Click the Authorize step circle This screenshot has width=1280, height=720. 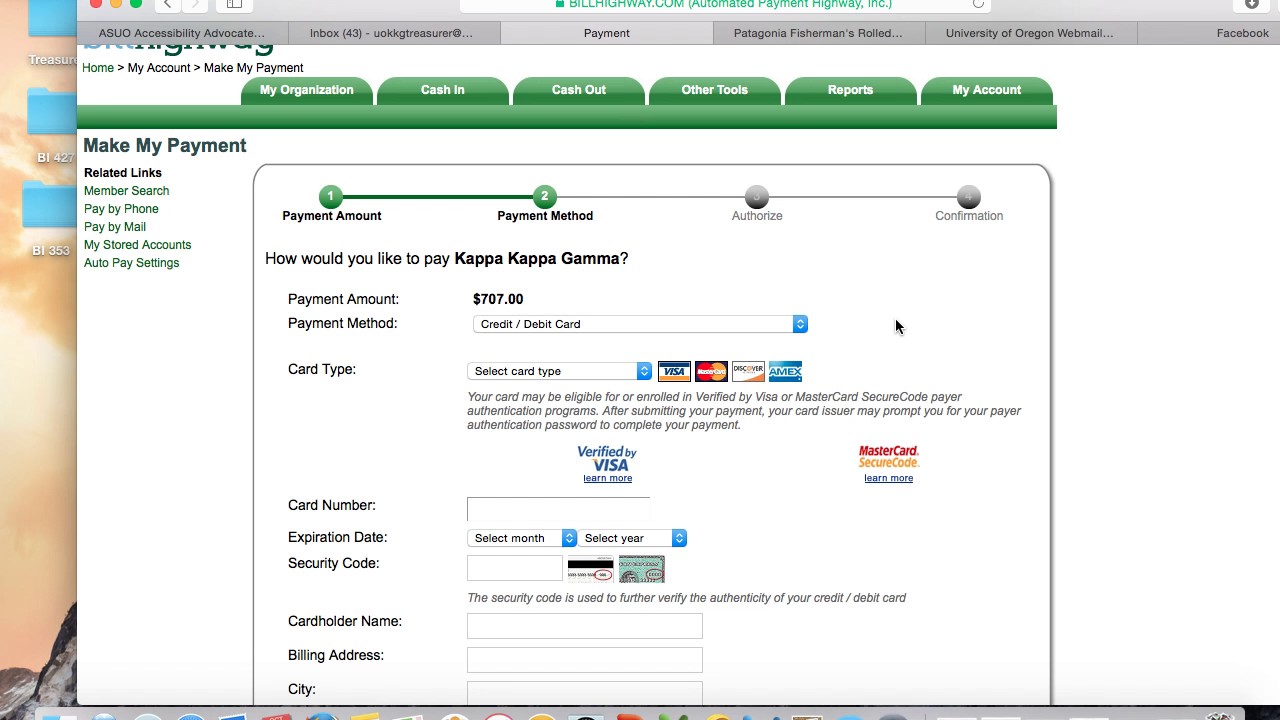click(757, 196)
